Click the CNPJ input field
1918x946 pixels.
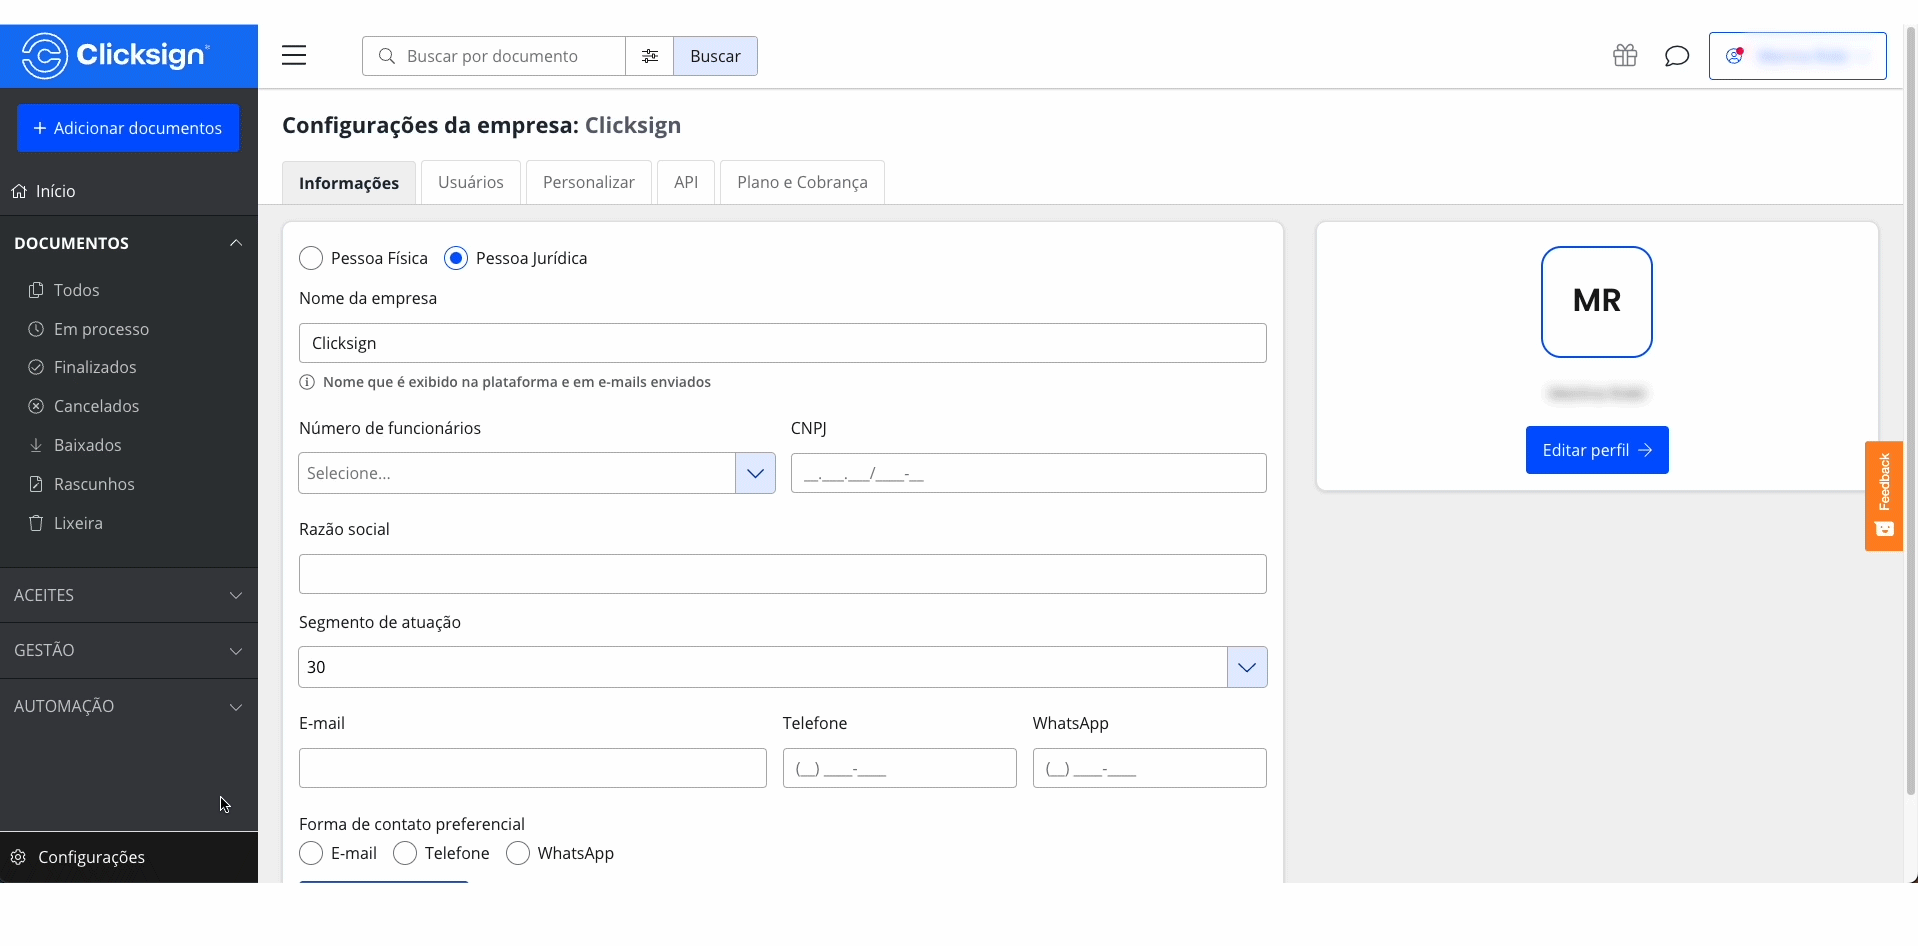[1029, 473]
